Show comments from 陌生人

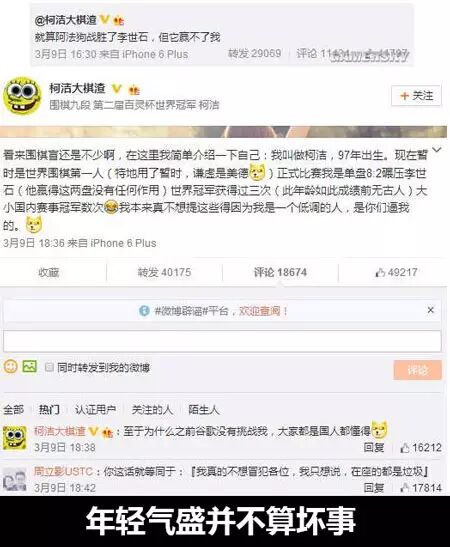[x=204, y=409]
